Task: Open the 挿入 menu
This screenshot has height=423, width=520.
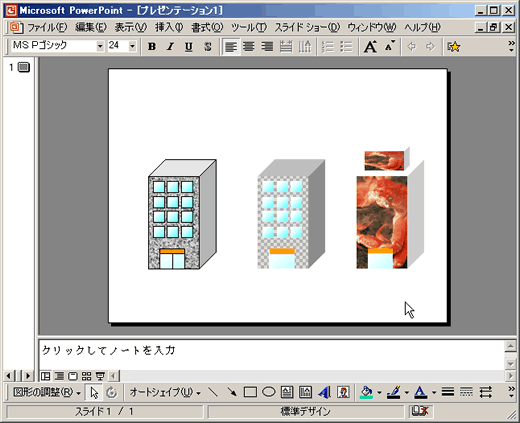Action: coord(169,27)
